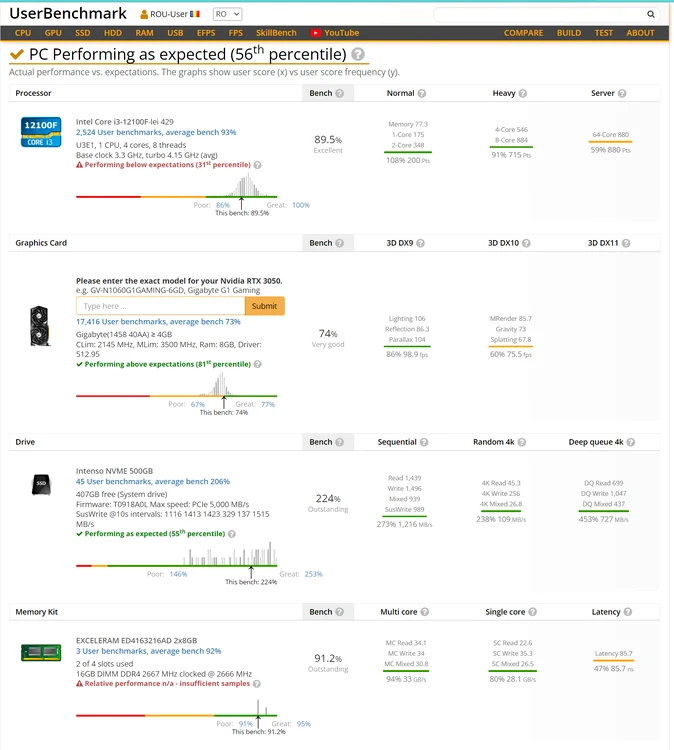Click the red YouTube icon in the nav bar

click(x=316, y=33)
